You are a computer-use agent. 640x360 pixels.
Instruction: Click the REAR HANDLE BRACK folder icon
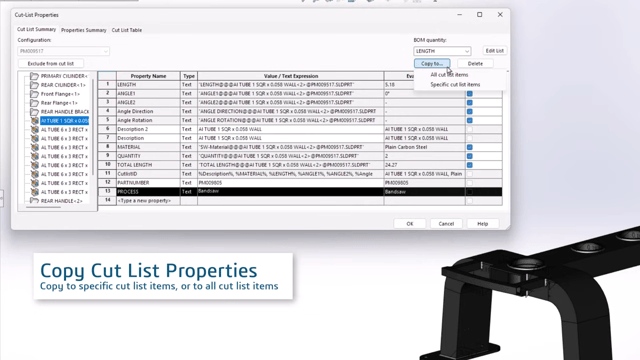[x=34, y=112]
